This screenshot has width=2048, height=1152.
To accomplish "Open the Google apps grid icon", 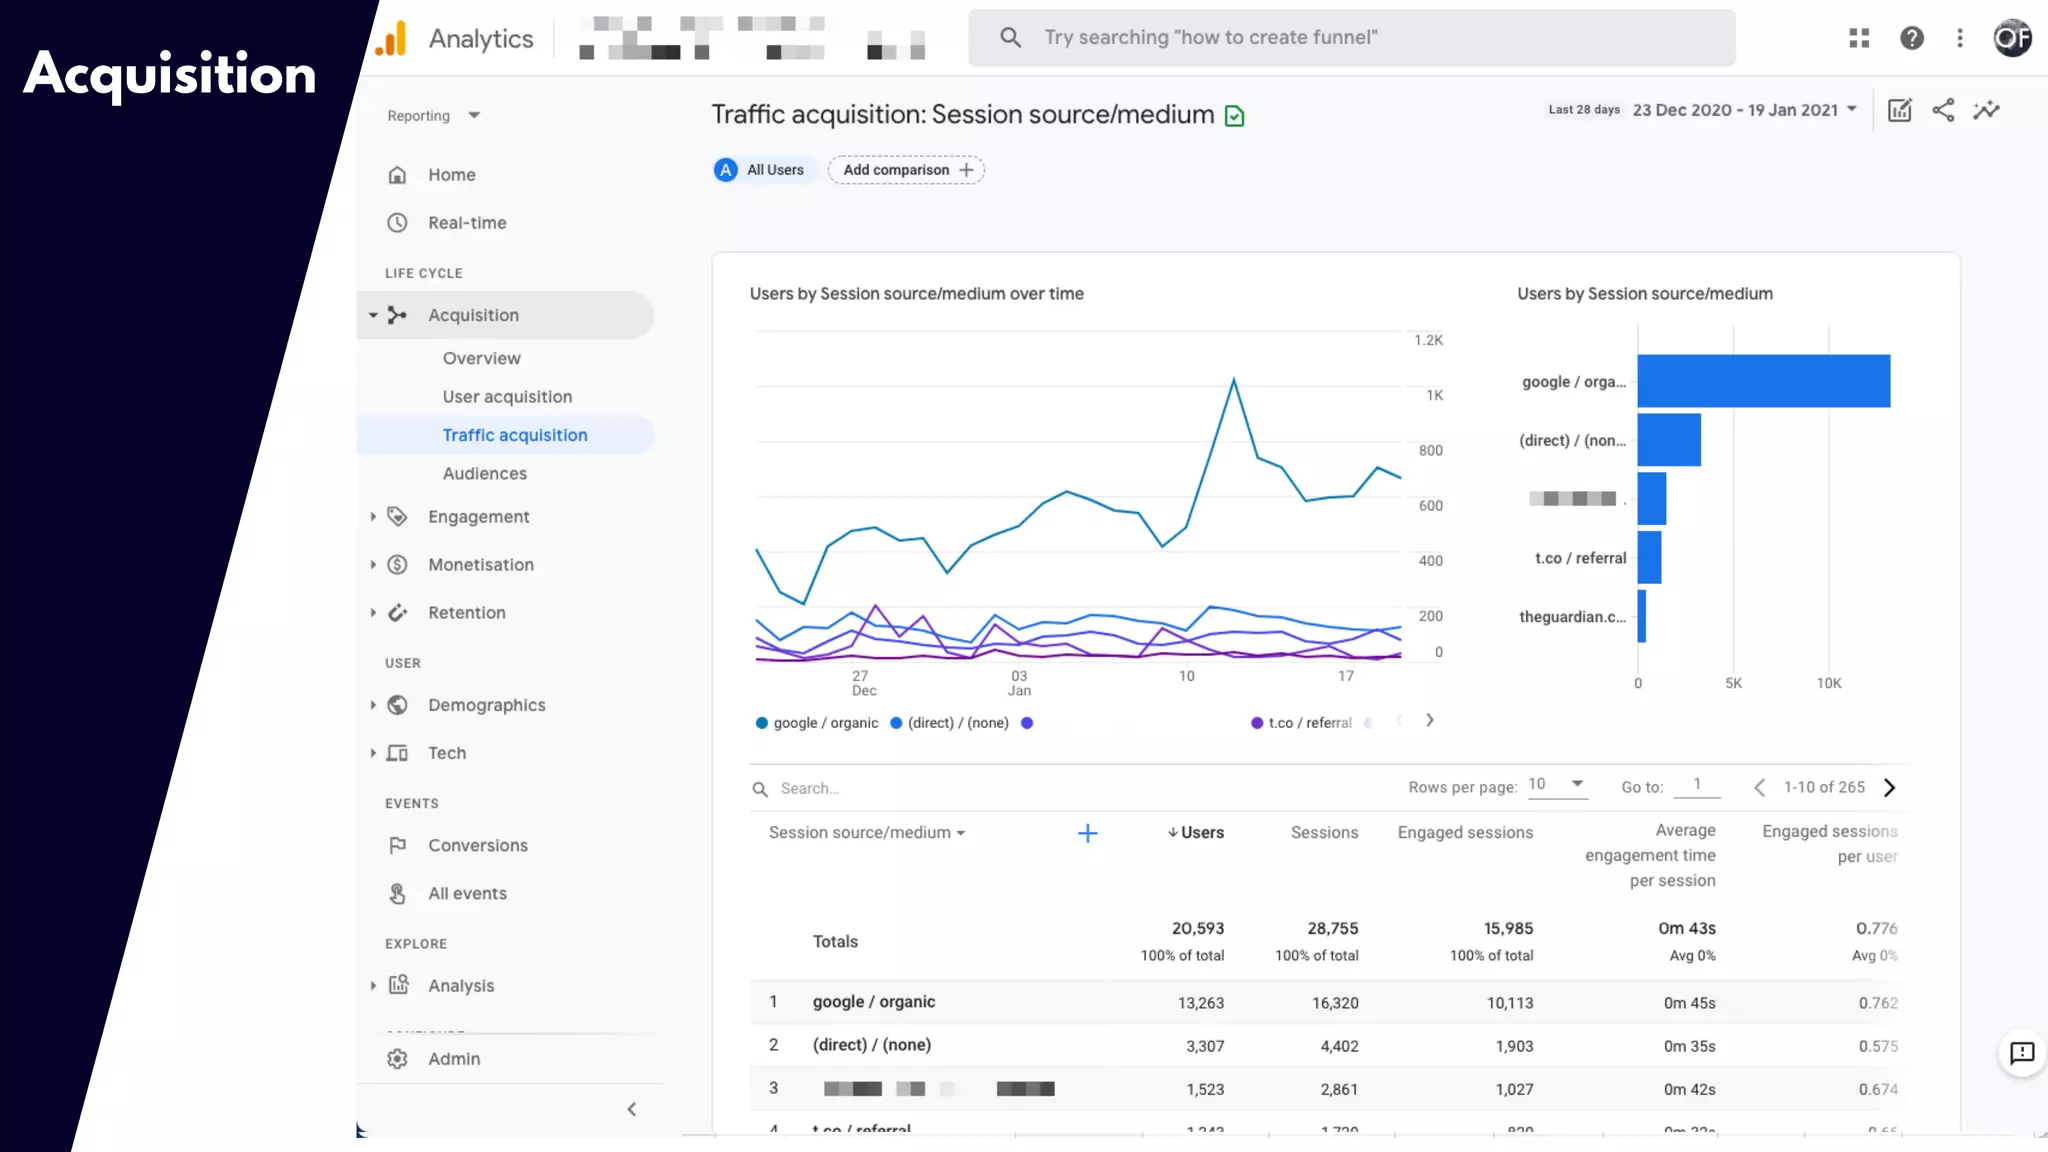I will coord(1859,38).
